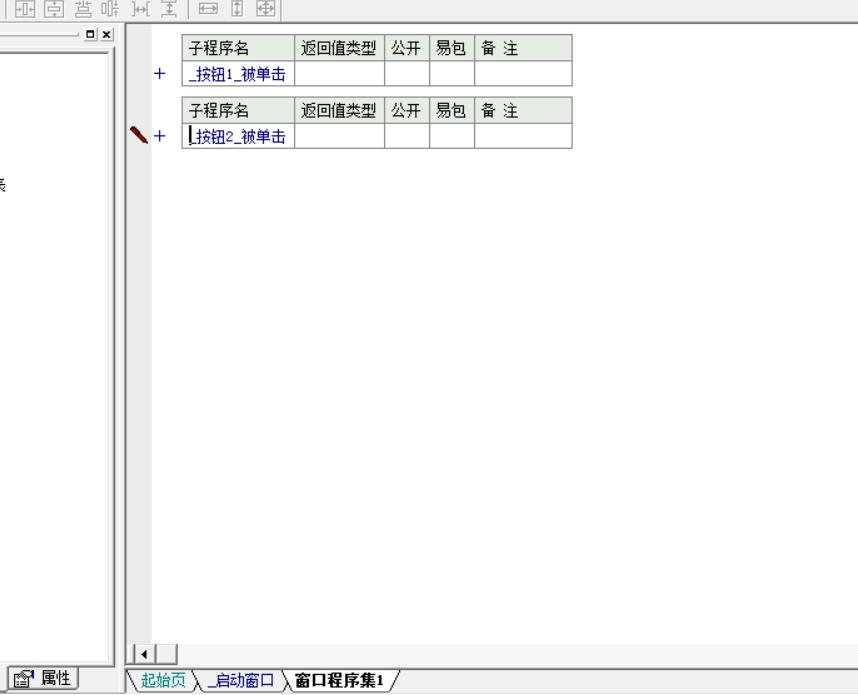Float the left panel with its restore button
The height and width of the screenshot is (695, 858).
[x=92, y=34]
